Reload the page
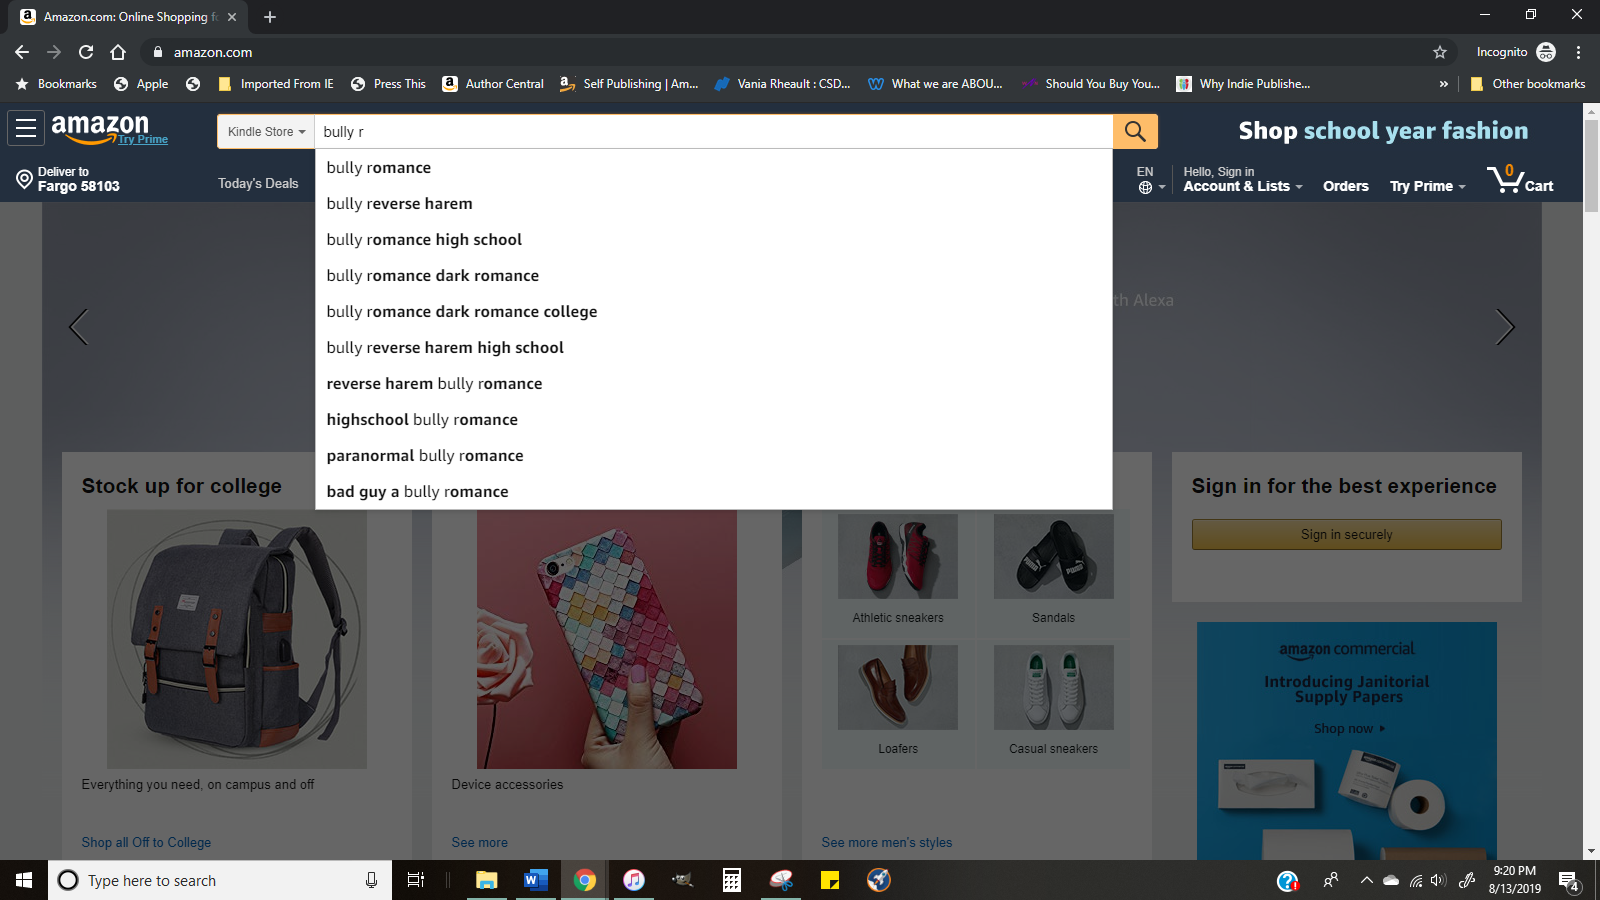The height and width of the screenshot is (900, 1600). pos(86,52)
